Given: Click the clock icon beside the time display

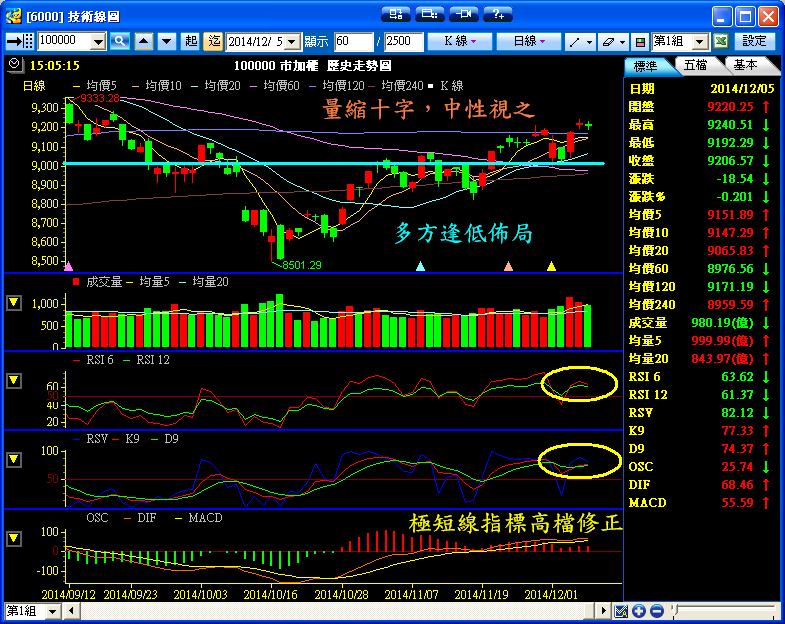Looking at the screenshot, I should 14,64.
